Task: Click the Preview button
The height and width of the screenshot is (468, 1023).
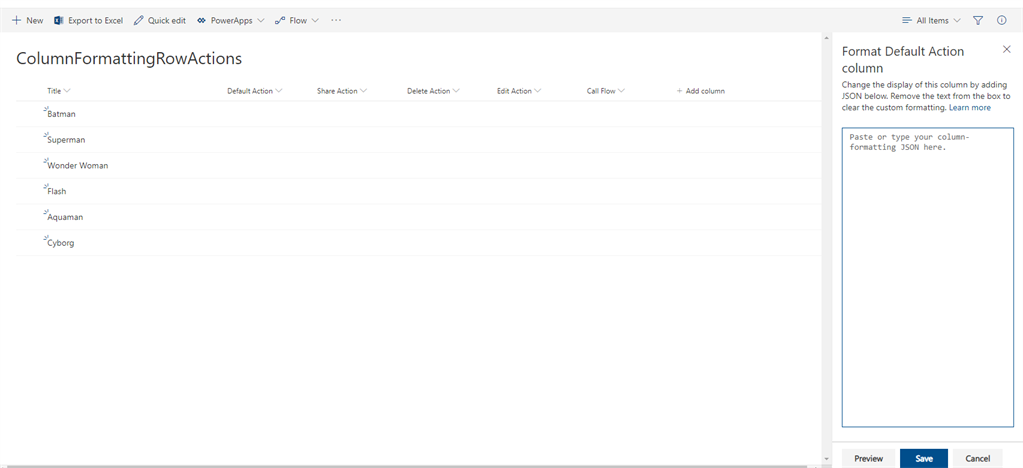Action: coord(868,458)
